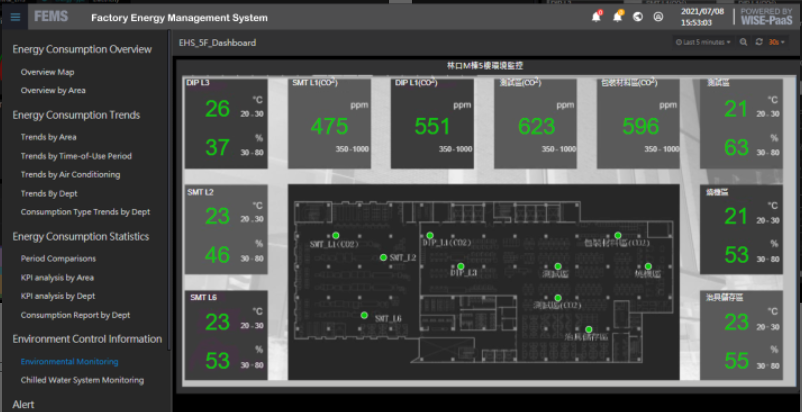802x412 pixels.
Task: Open the user account profile icon
Action: 658,17
